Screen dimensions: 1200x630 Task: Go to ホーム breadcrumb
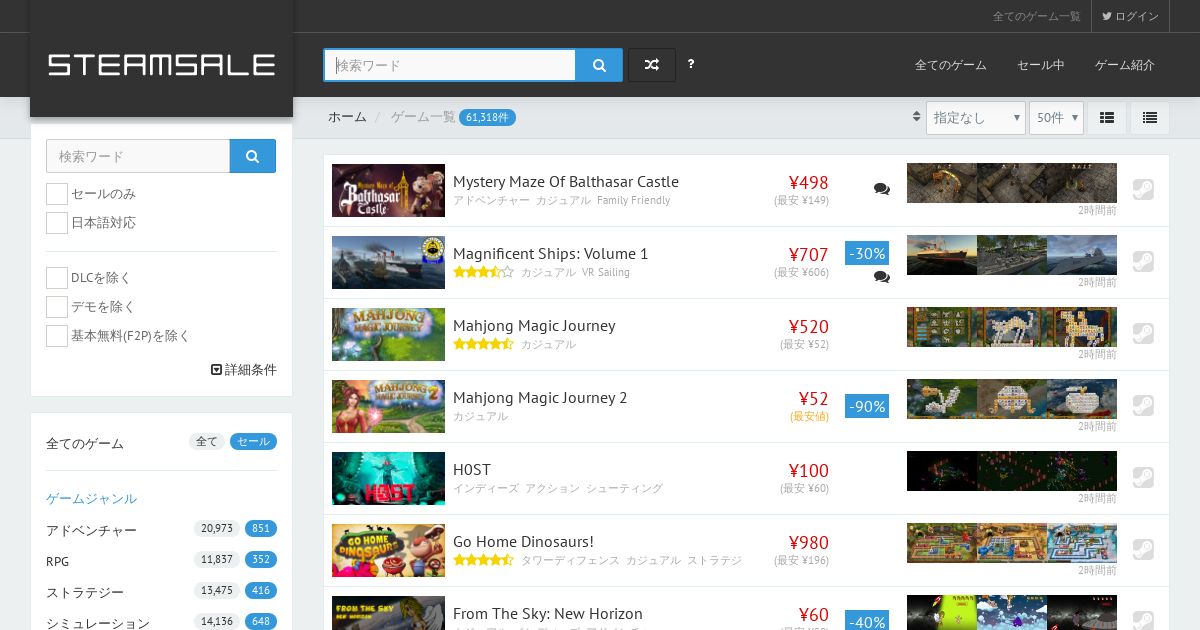click(347, 117)
